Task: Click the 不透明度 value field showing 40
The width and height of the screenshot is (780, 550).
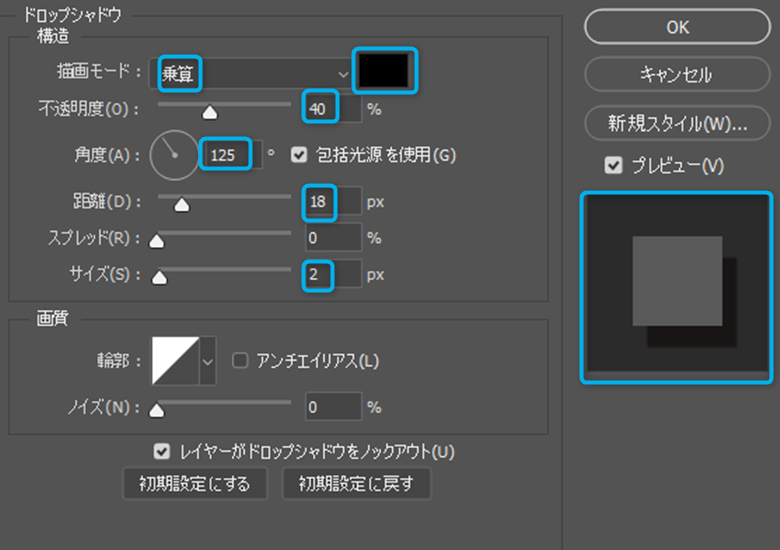Action: pyautogui.click(x=333, y=108)
